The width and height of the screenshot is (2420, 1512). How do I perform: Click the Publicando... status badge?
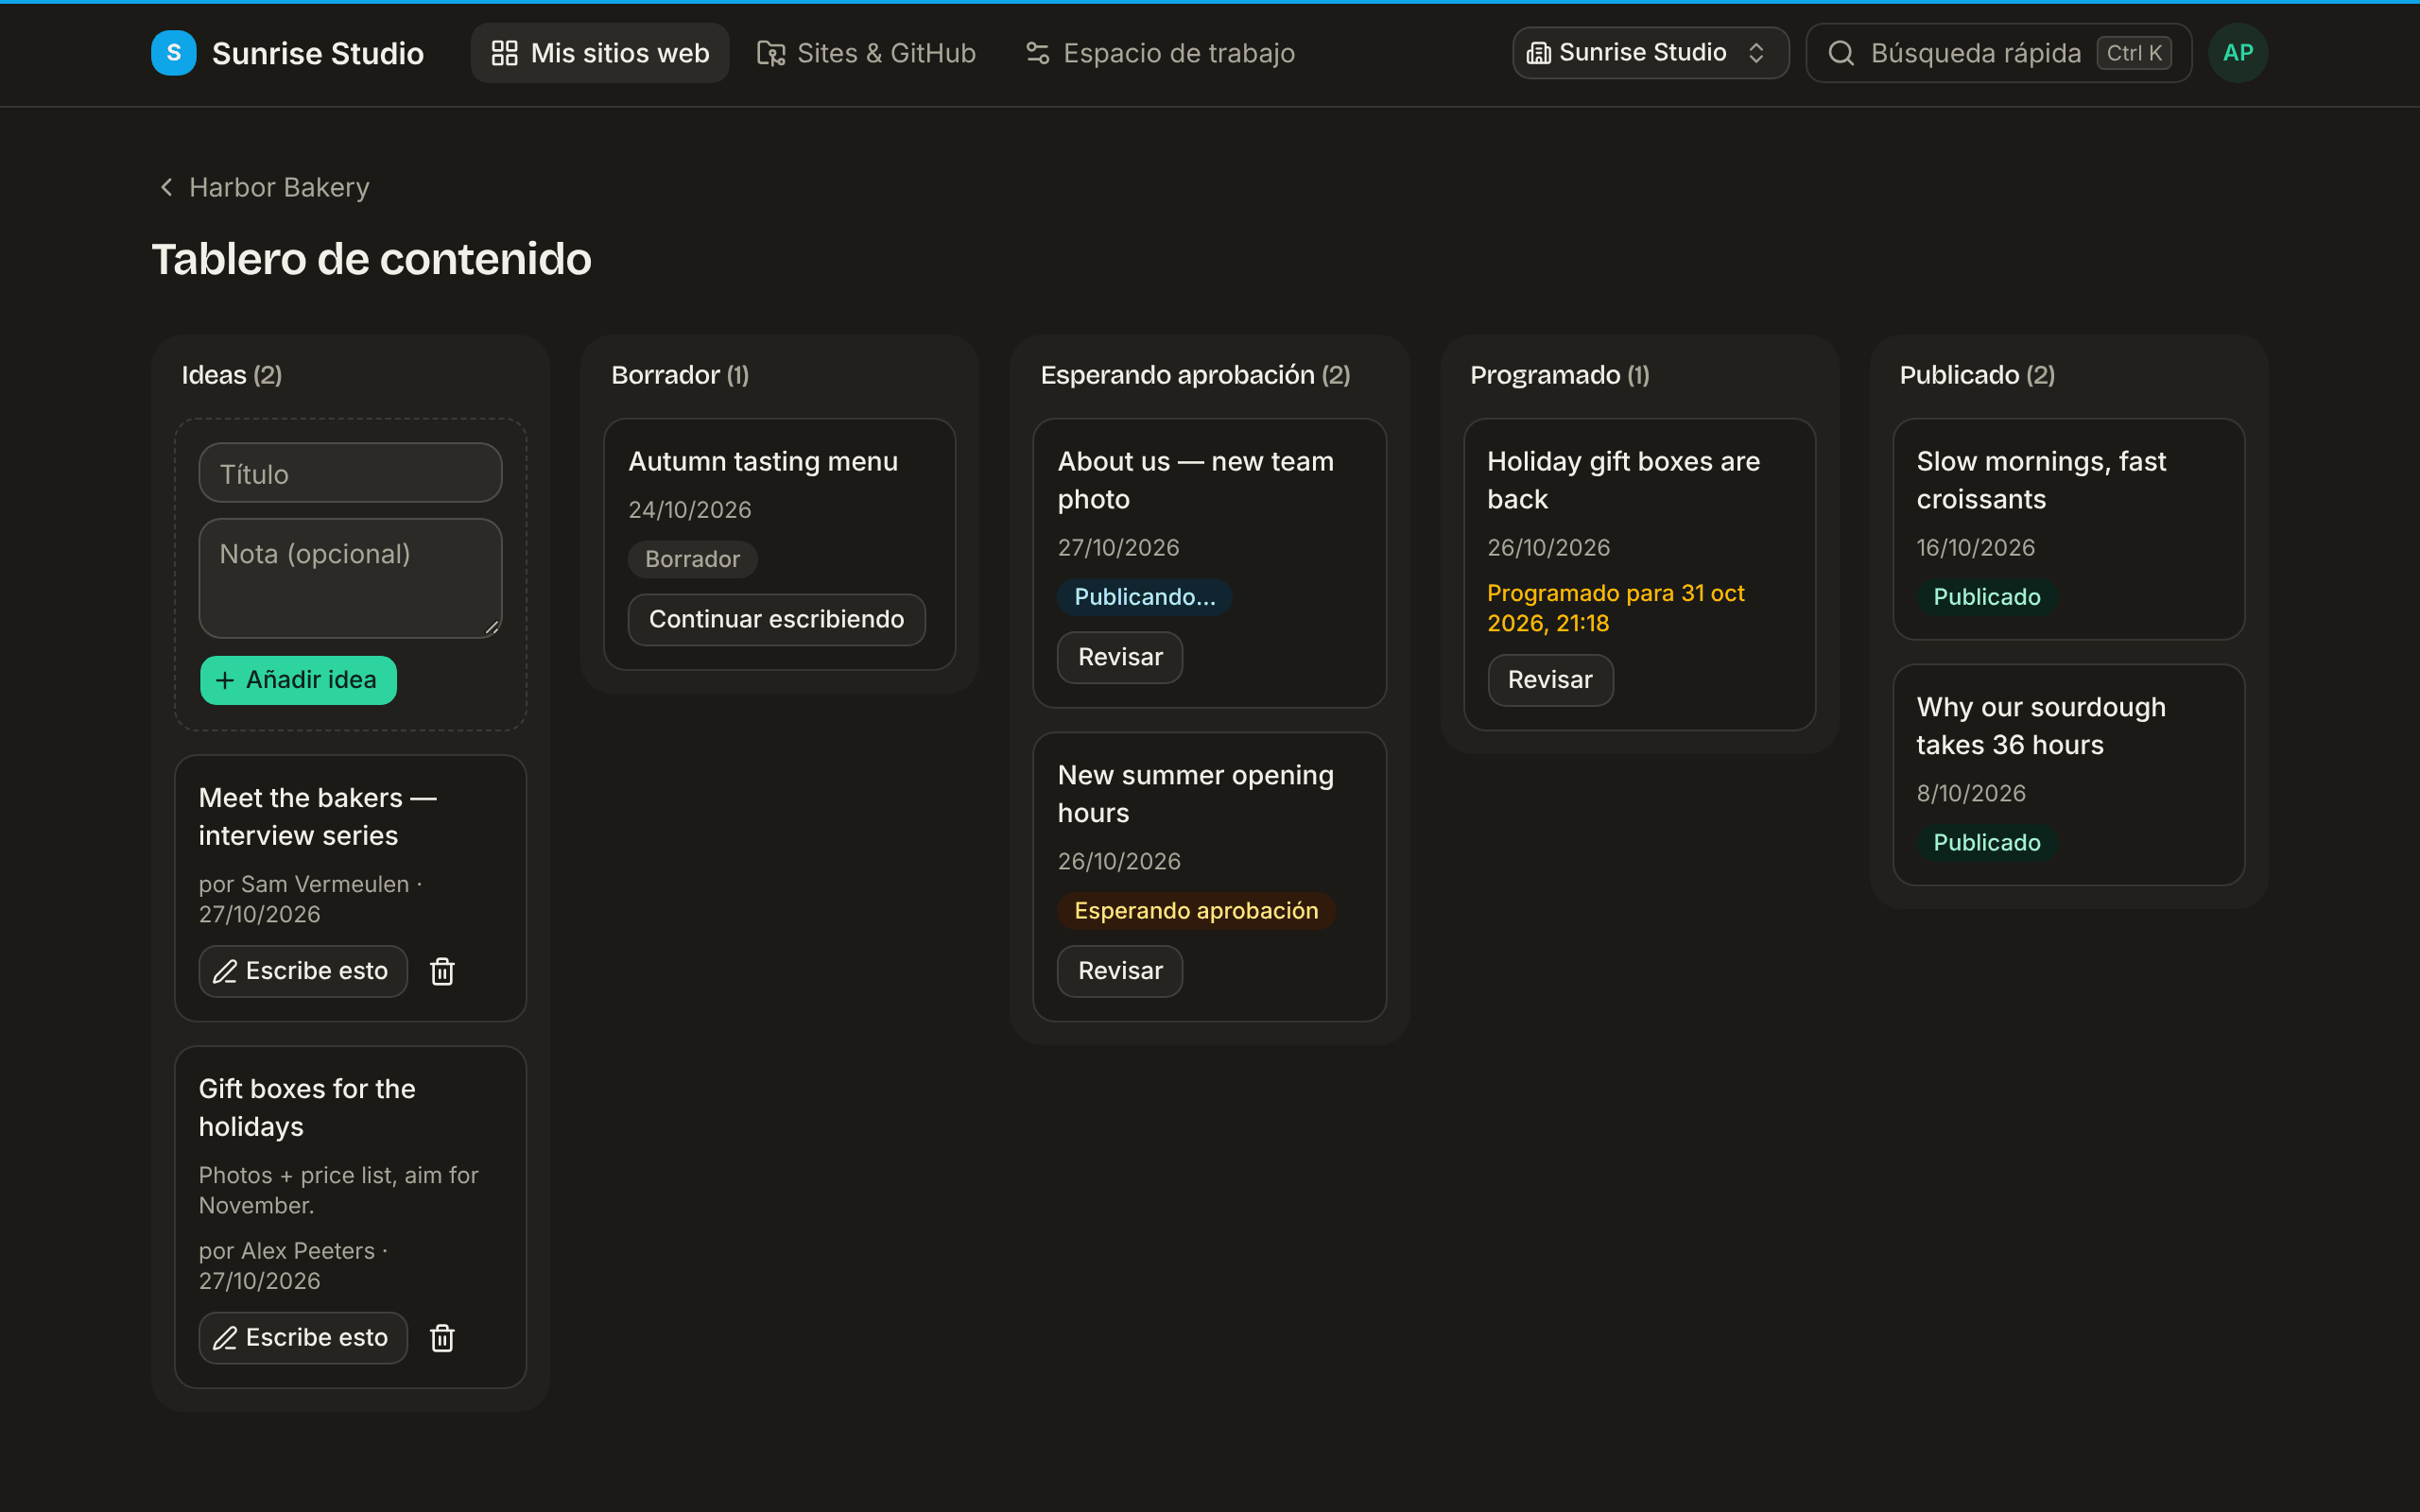1145,597
